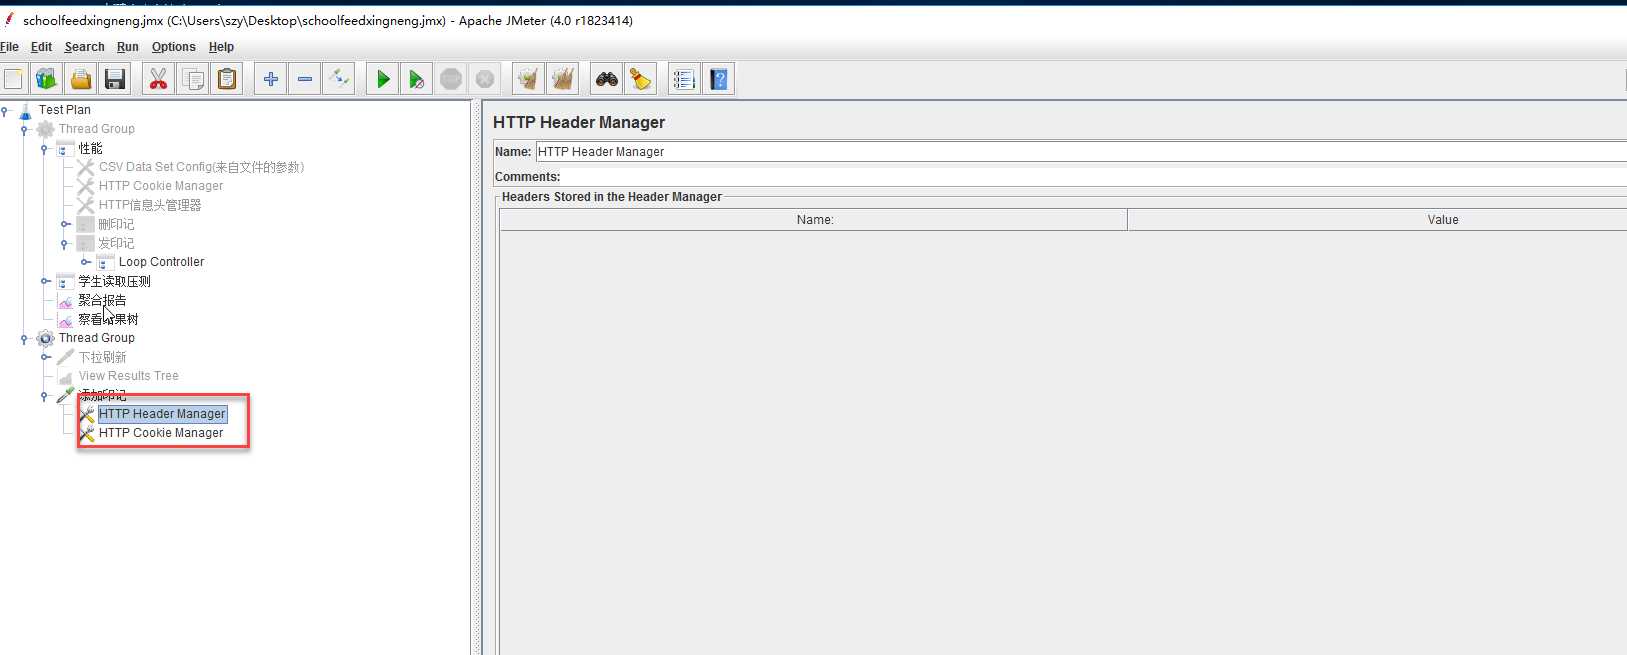This screenshot has width=1627, height=655.
Task: Select the Loop Controller tree item
Action: [161, 262]
